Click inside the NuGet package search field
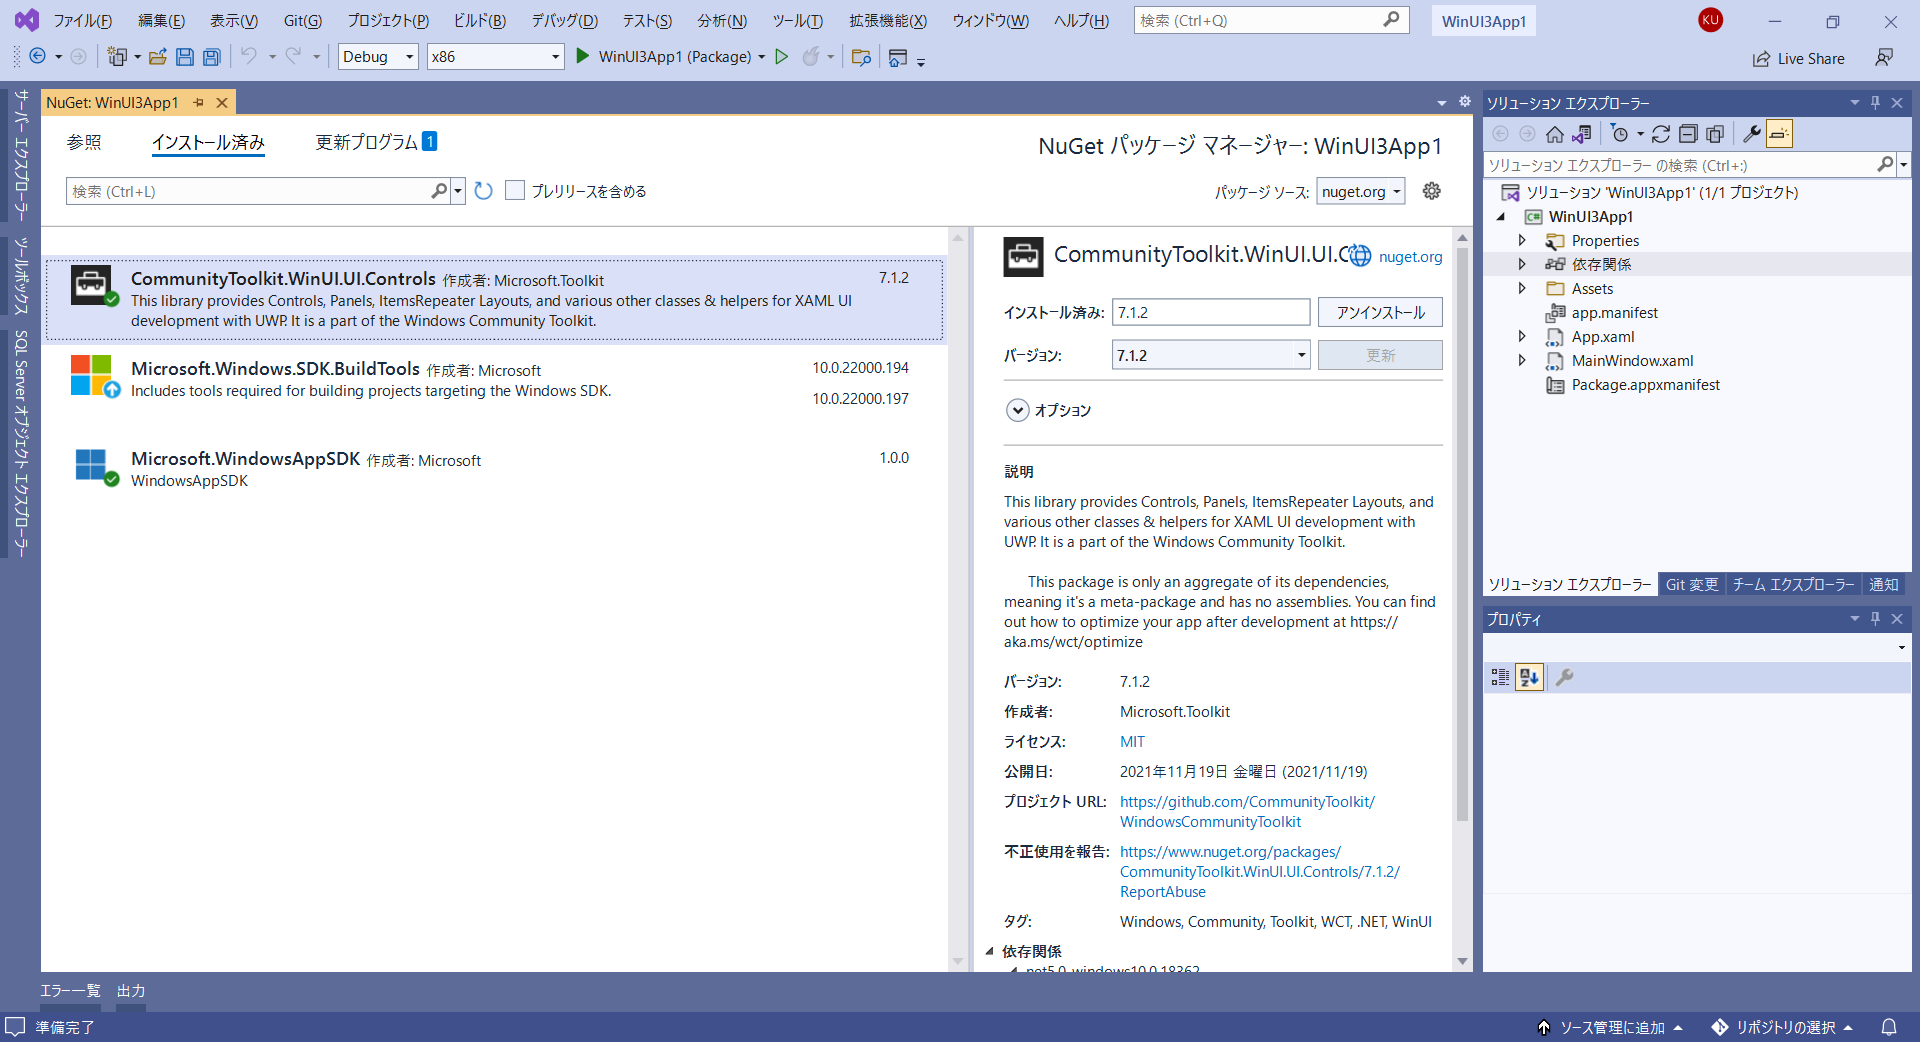This screenshot has width=1920, height=1042. point(250,191)
